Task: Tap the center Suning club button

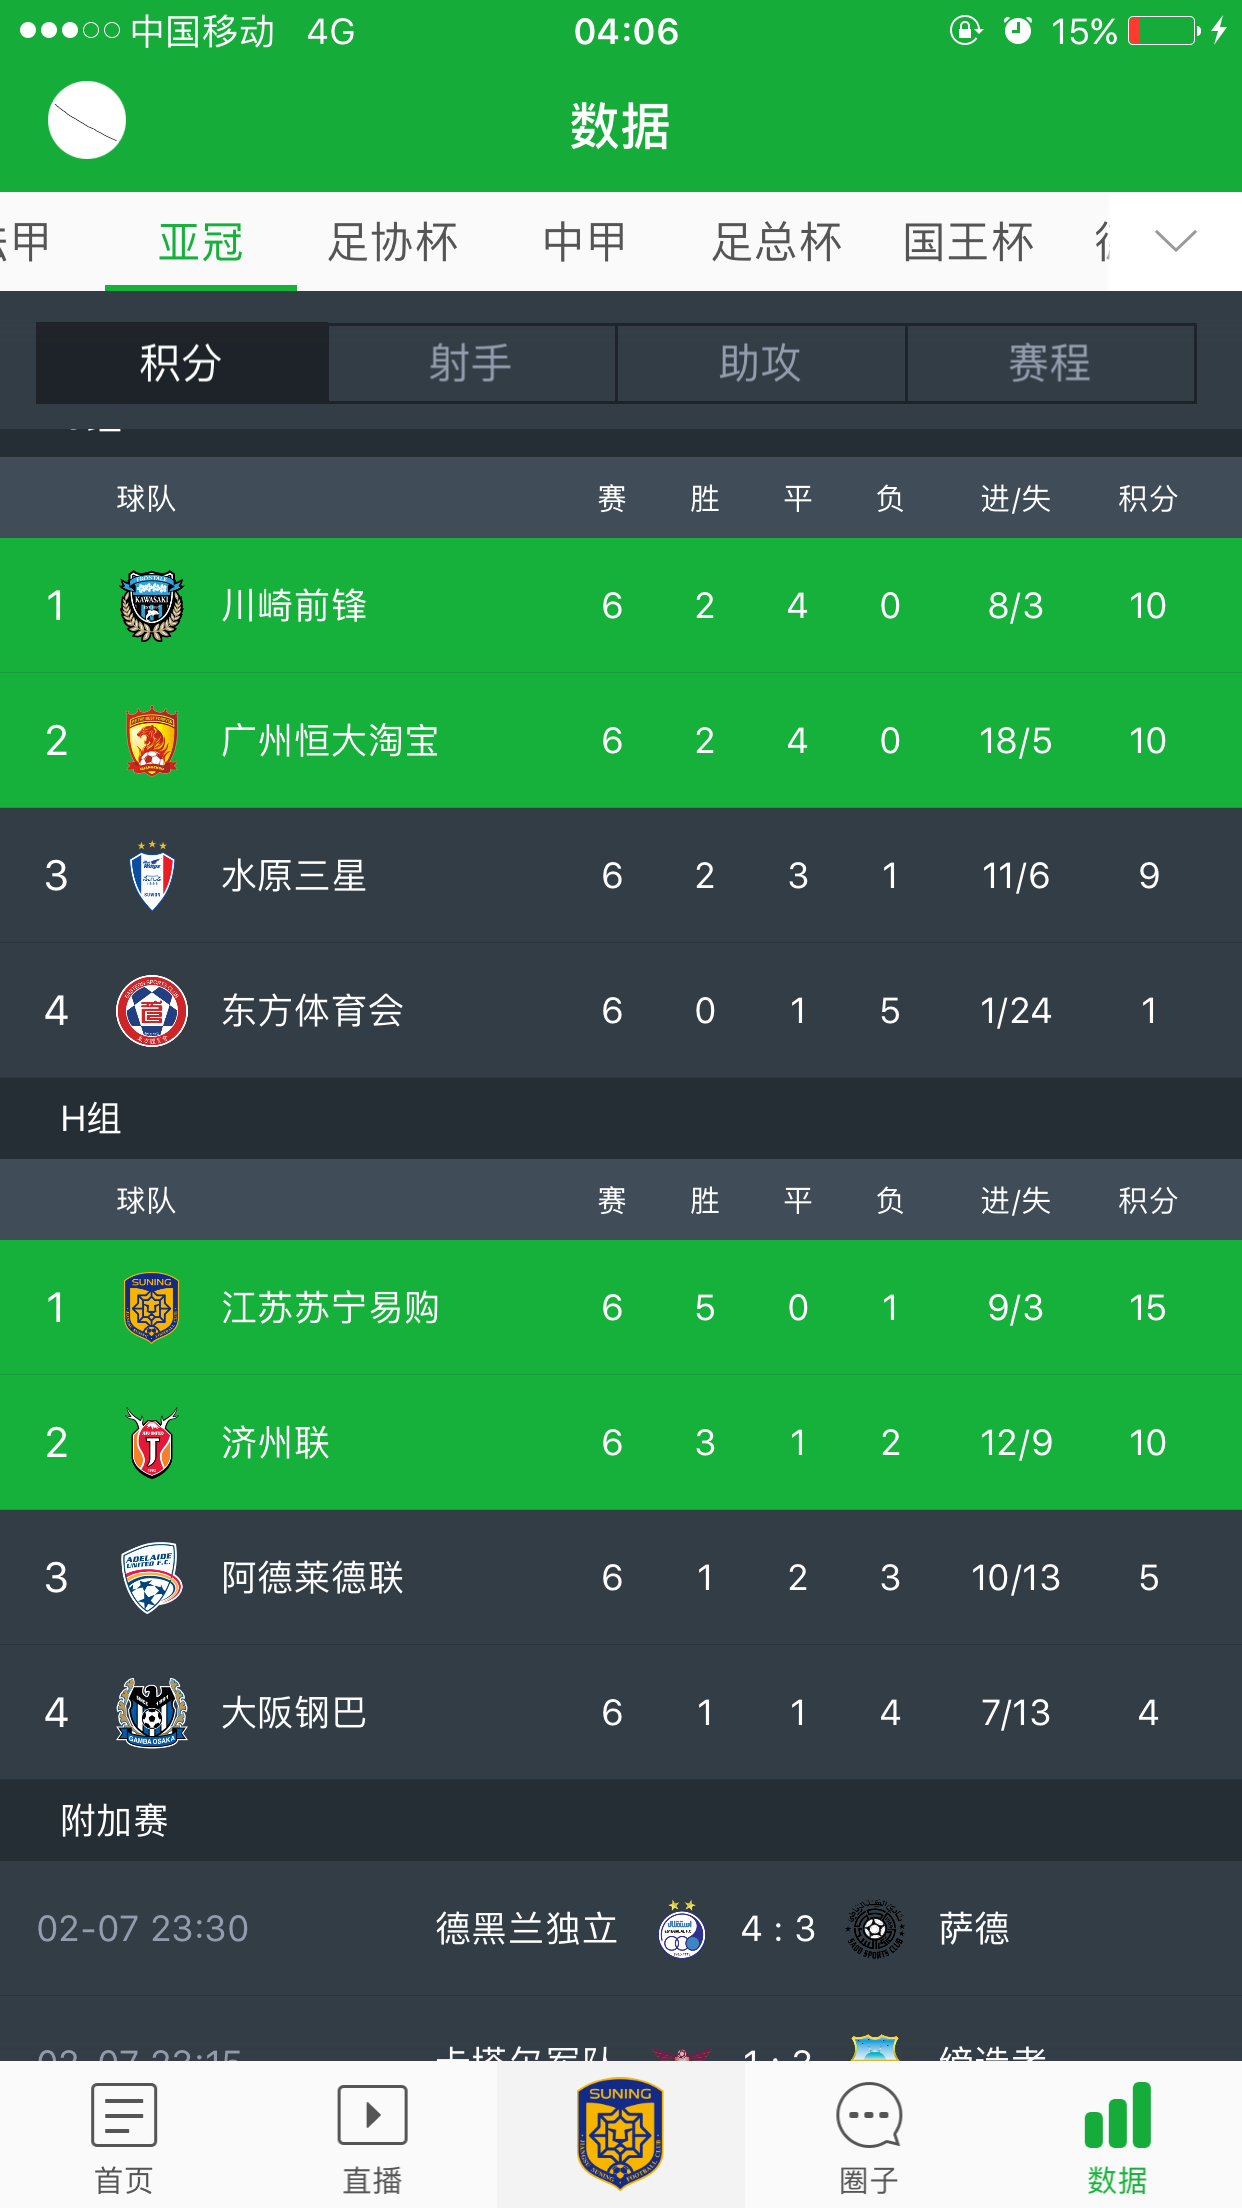Action: 621,2134
